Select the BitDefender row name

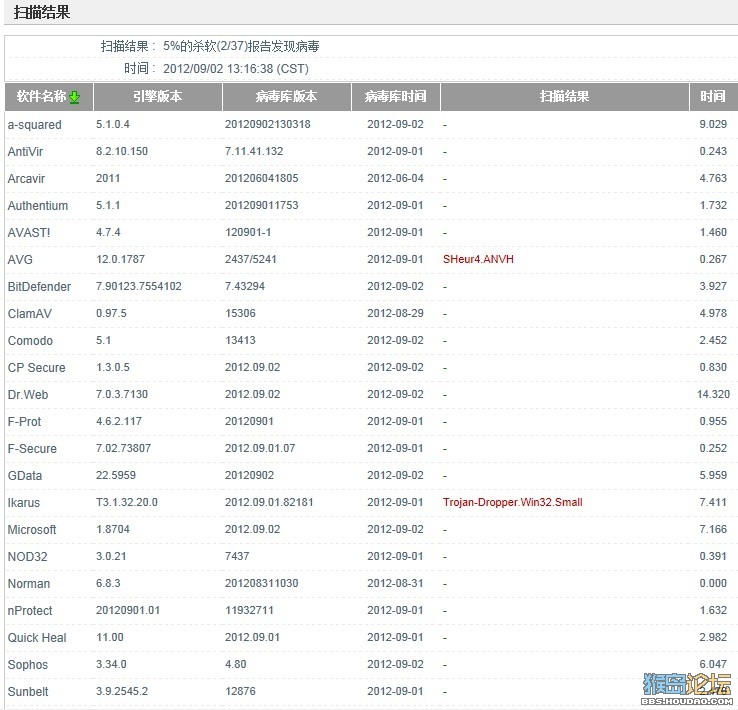[x=39, y=287]
